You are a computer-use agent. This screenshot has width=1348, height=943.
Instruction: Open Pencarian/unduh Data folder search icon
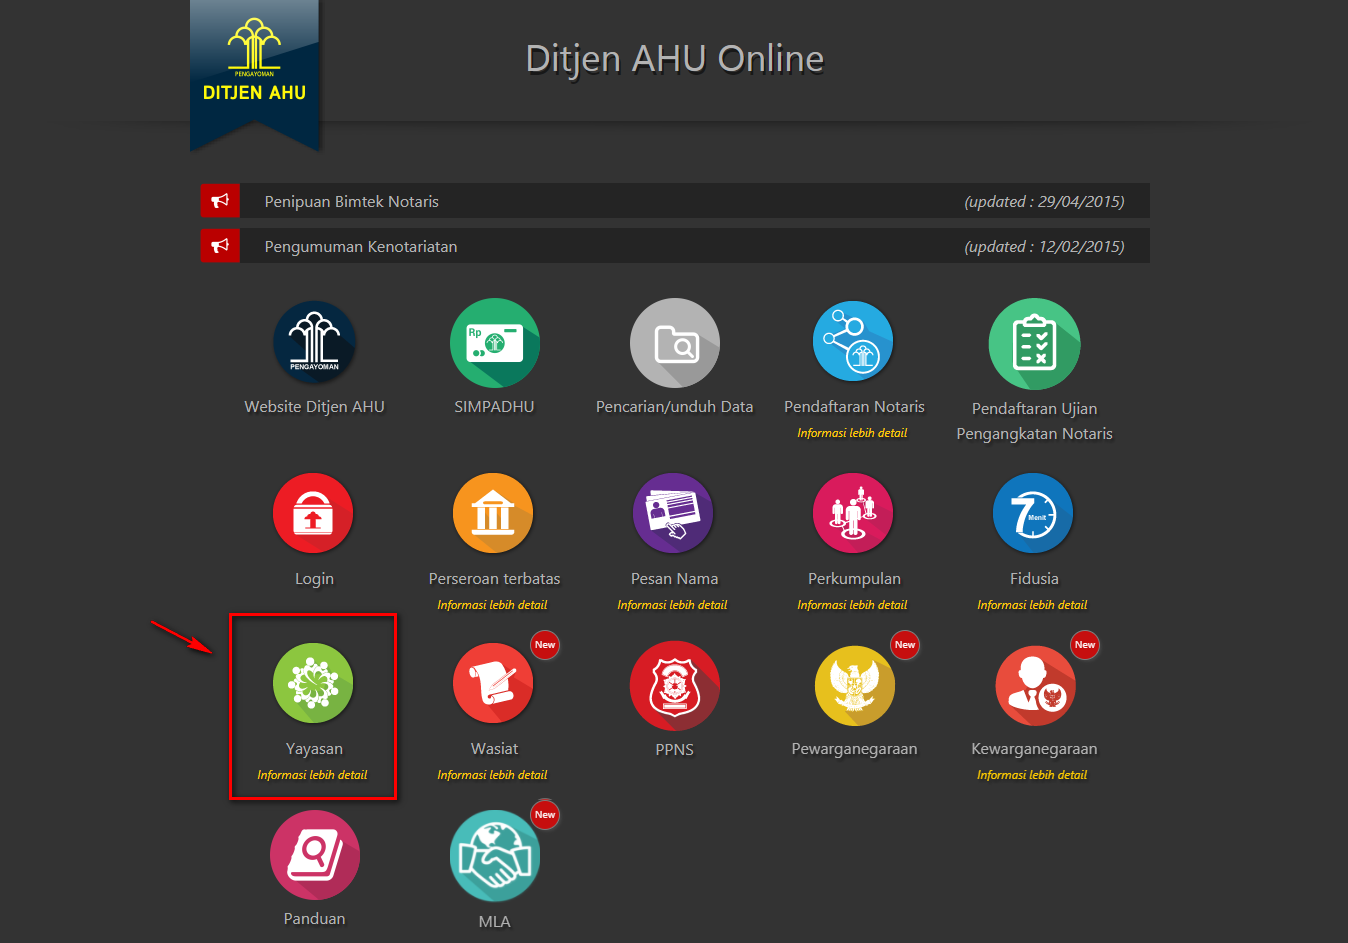coord(674,343)
